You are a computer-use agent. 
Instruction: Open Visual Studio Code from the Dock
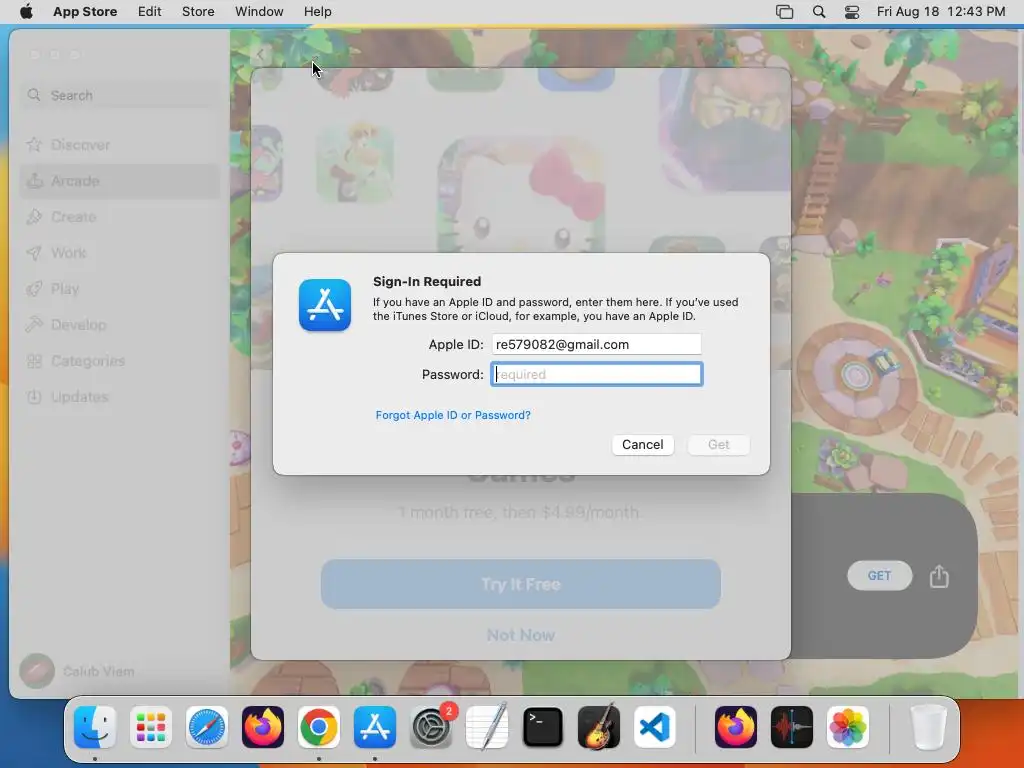654,727
